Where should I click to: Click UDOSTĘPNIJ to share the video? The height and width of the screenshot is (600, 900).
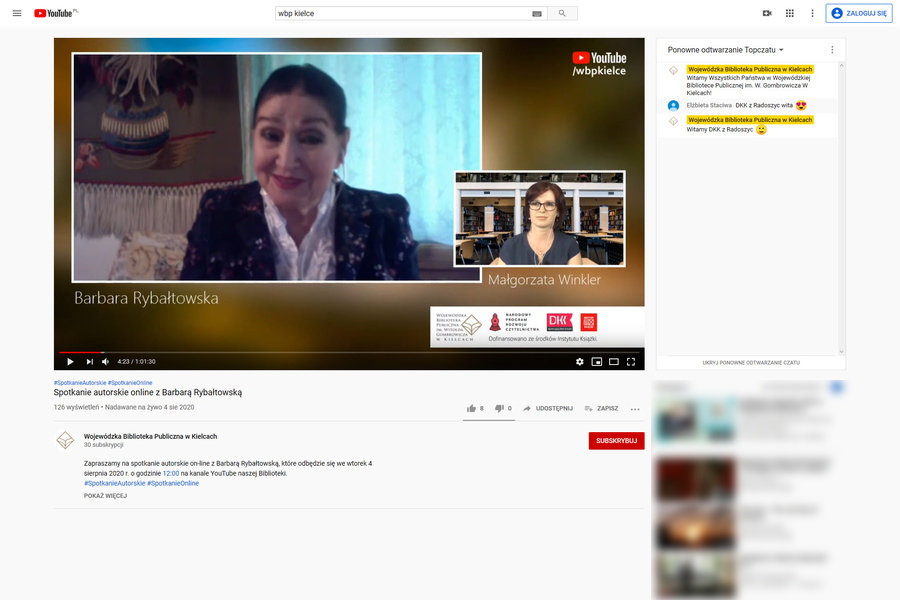[x=548, y=408]
